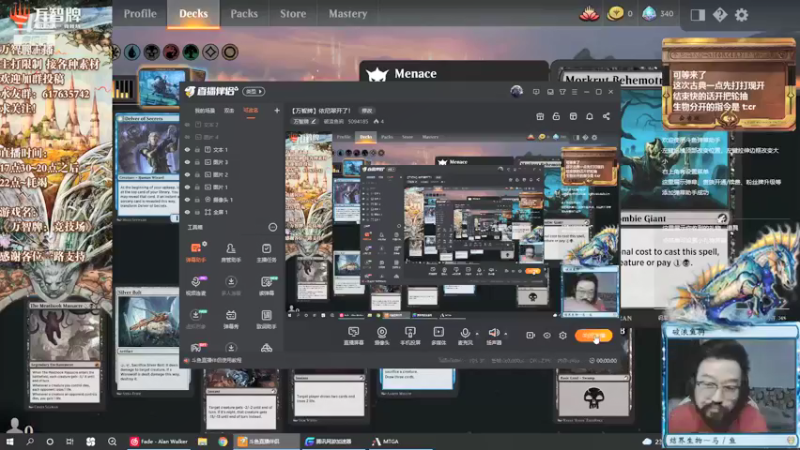Open the 视频连麦 tool icon
Viewport: 800px width, 450px height.
coord(195,285)
